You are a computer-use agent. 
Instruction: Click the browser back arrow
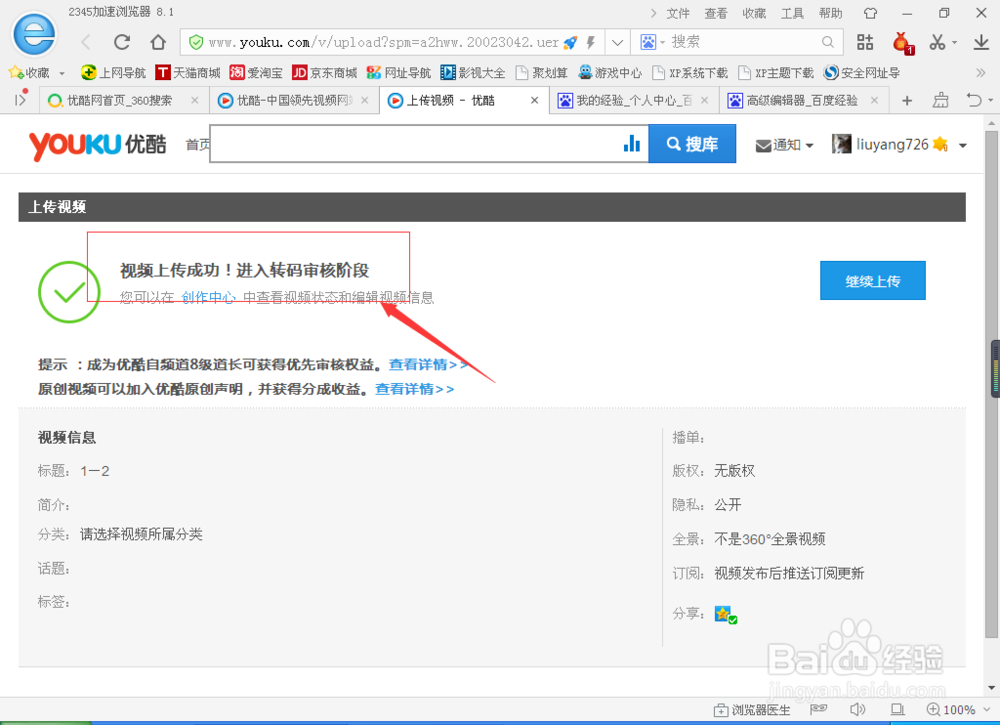(86, 42)
